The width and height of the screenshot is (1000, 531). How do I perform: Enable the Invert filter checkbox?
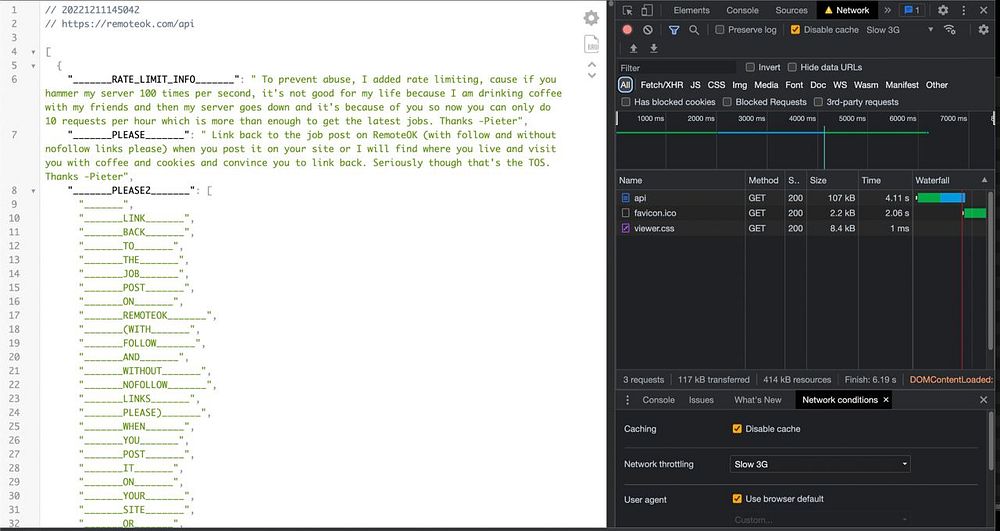tap(750, 67)
